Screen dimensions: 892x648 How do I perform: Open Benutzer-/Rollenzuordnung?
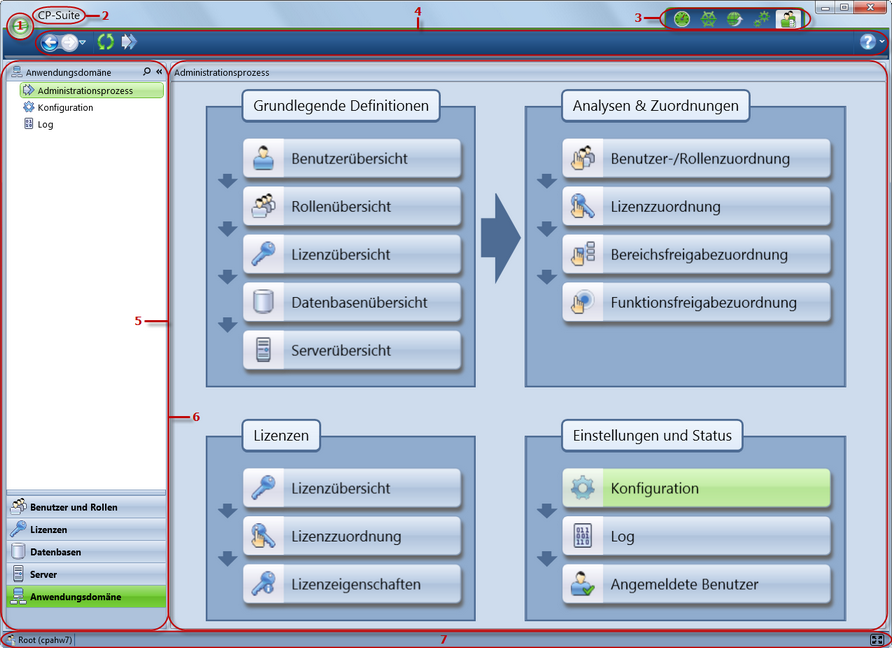696,158
